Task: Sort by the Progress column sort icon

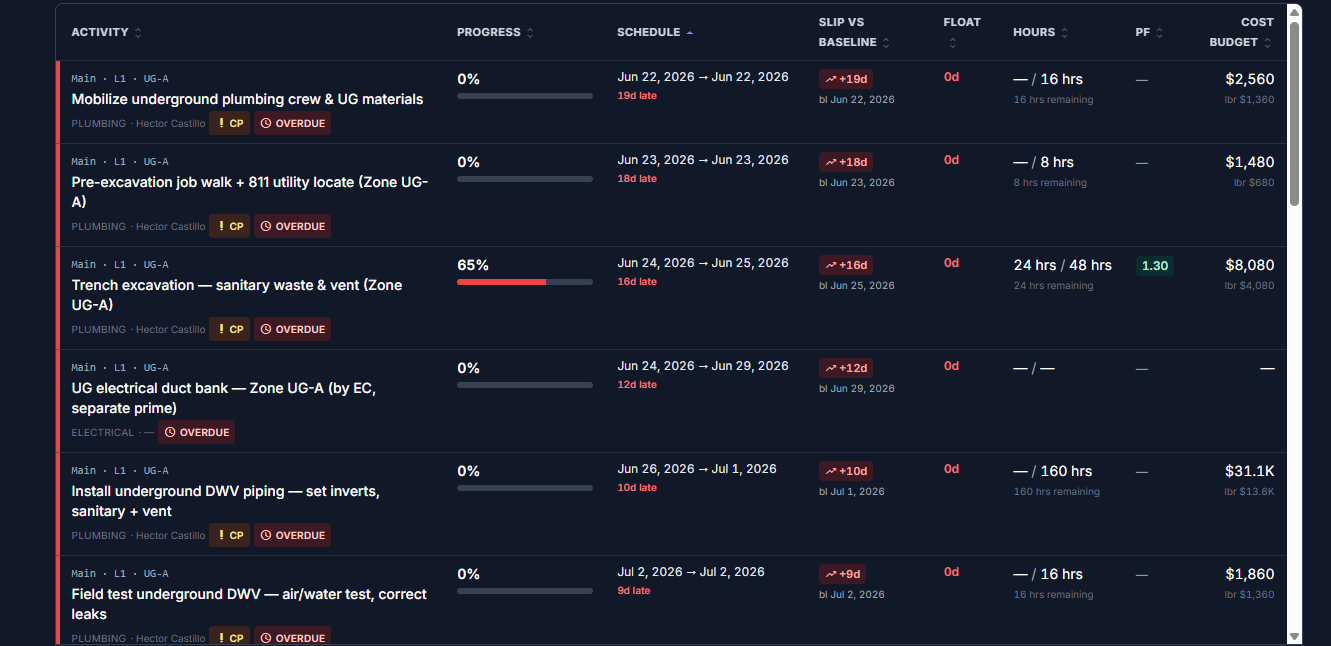Action: click(530, 33)
